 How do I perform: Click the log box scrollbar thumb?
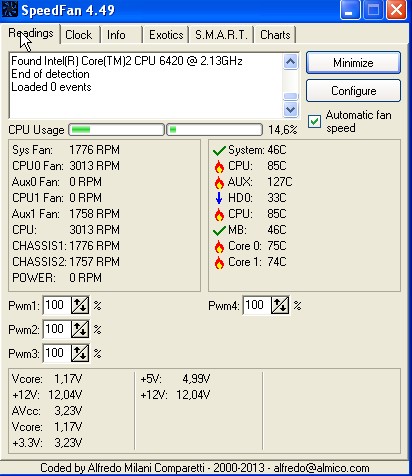290,96
